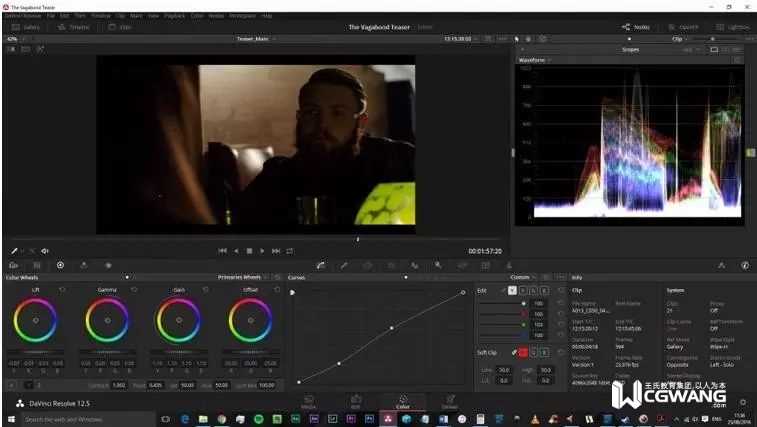Click the center of the Gamma color wheel
This screenshot has width=757, height=427.
point(107,320)
